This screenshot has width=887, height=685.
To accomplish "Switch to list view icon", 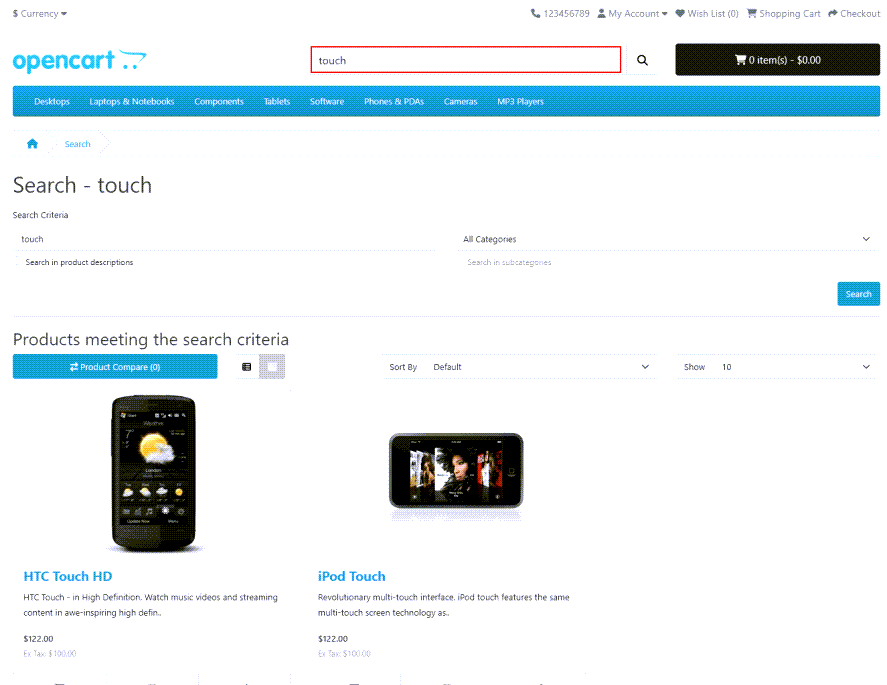I will (x=247, y=367).
